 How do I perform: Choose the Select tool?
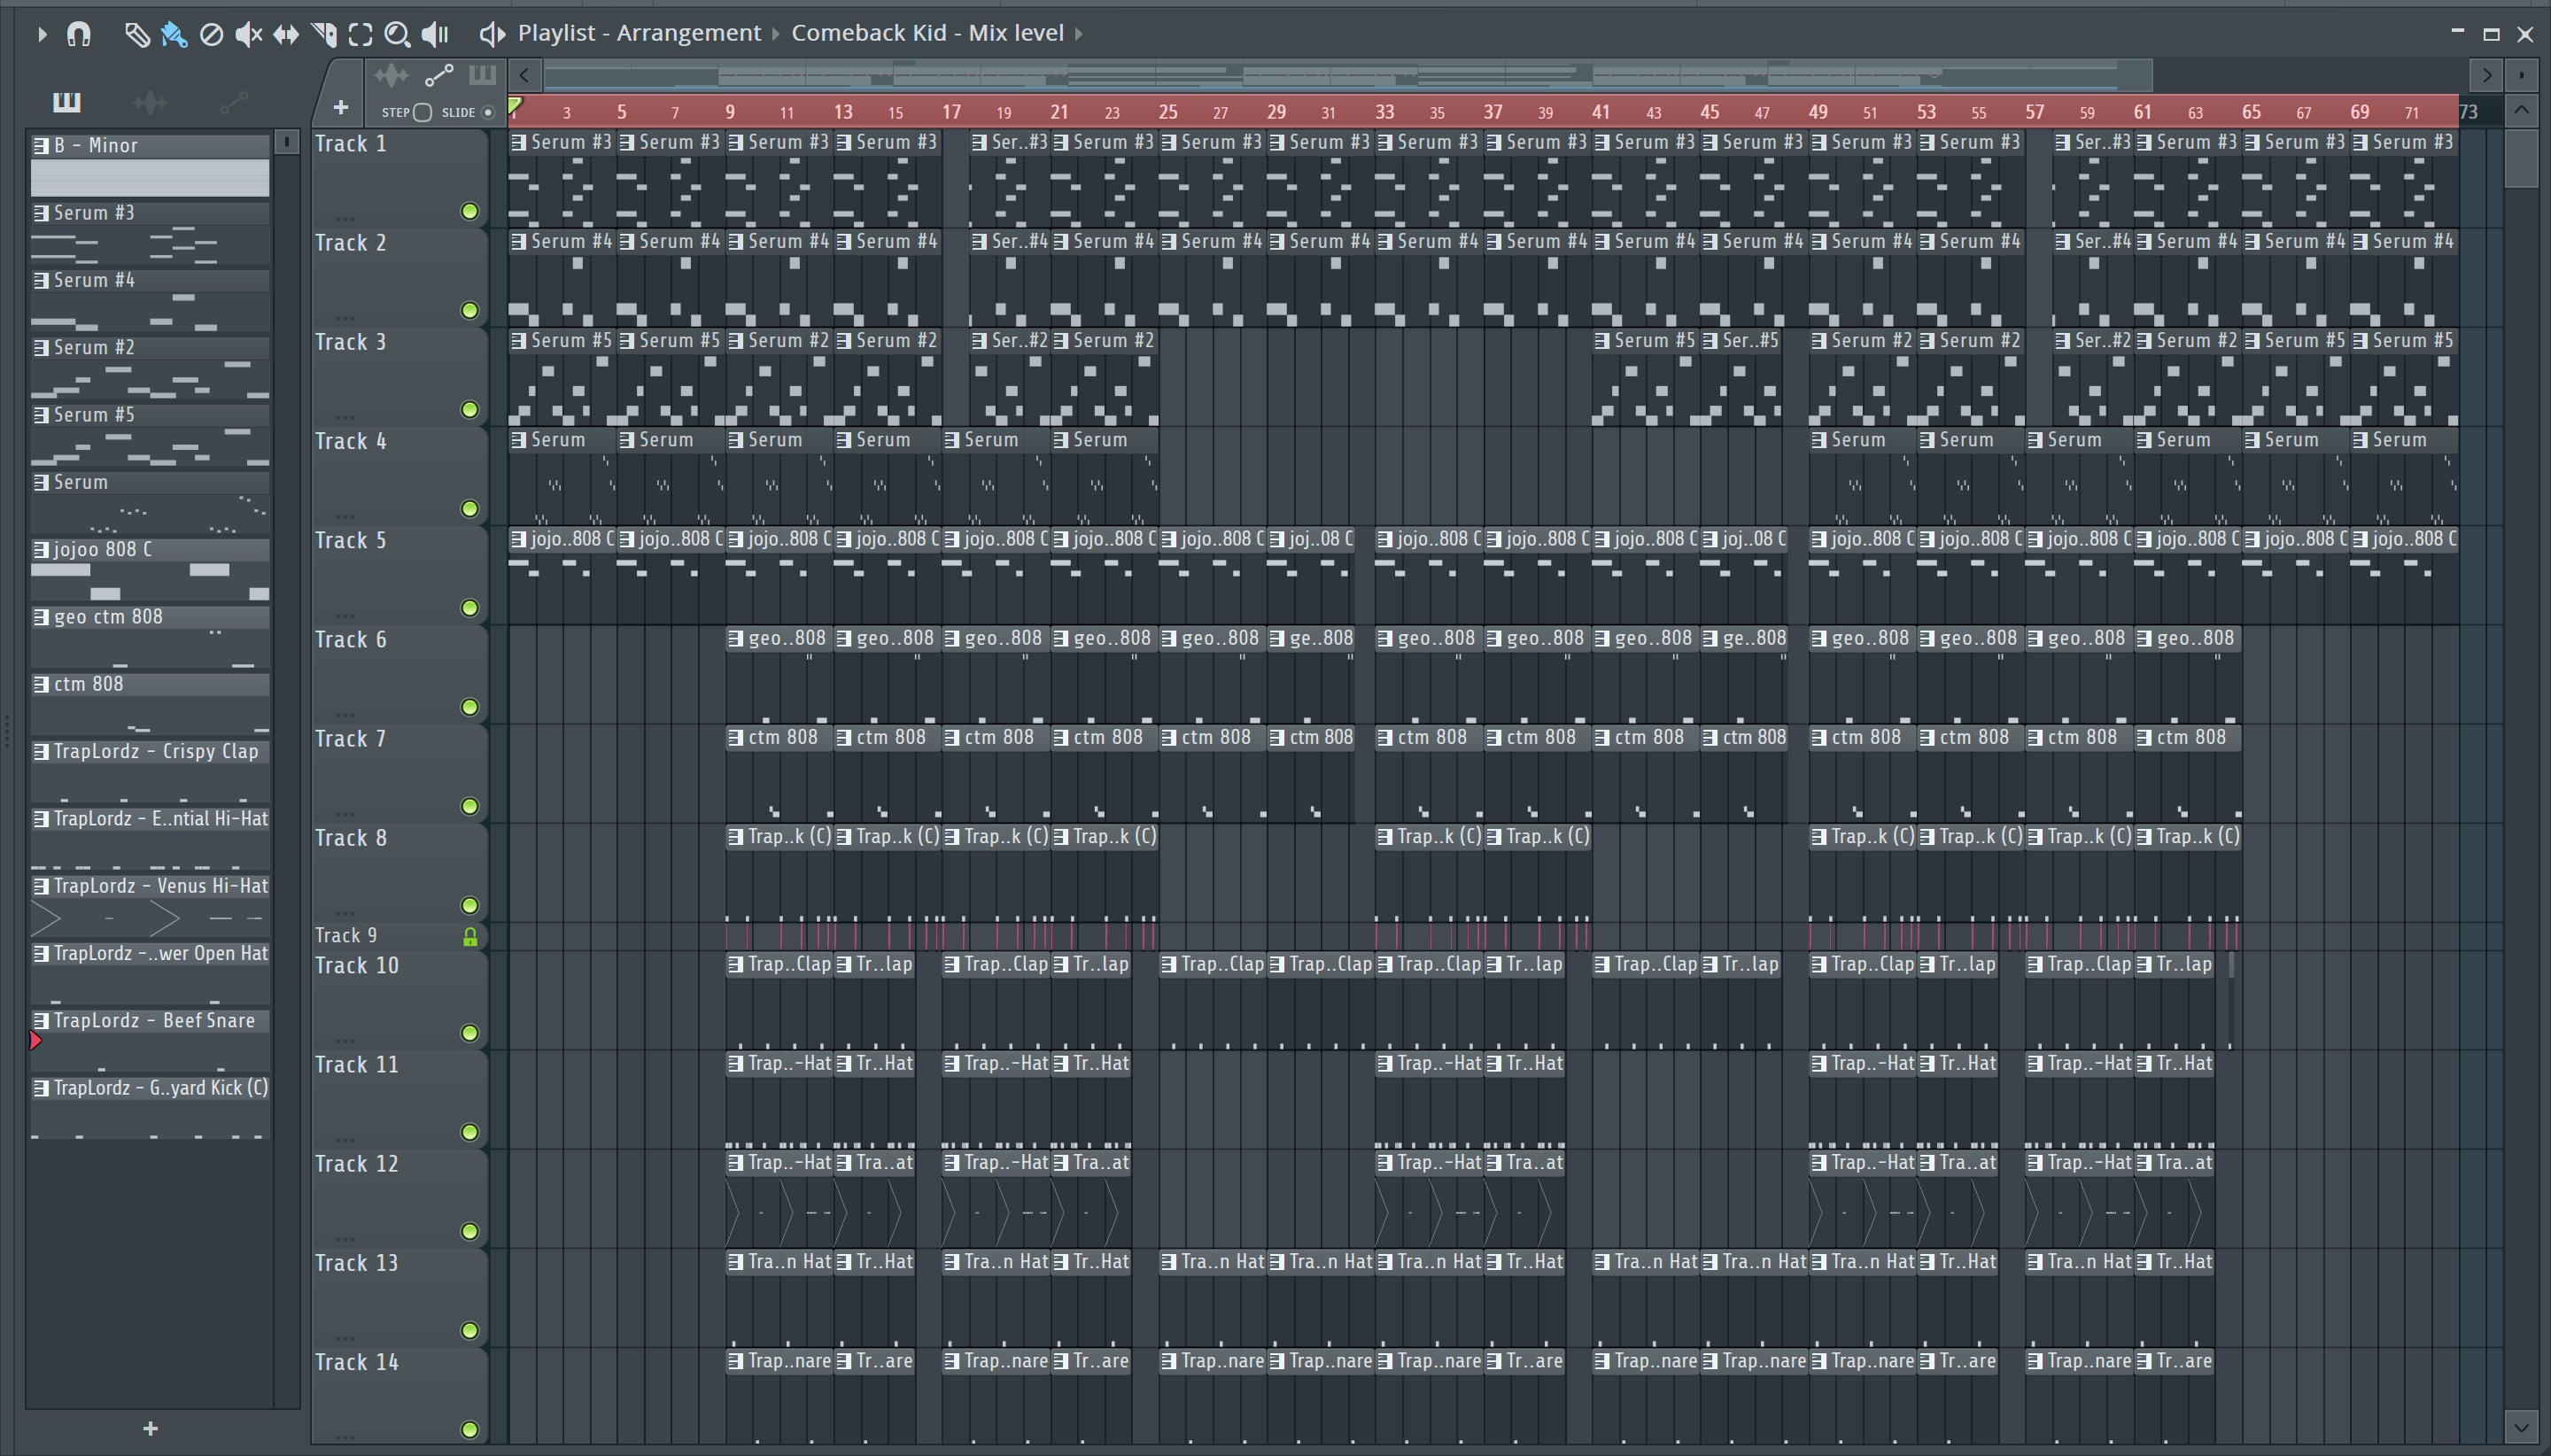361,34
